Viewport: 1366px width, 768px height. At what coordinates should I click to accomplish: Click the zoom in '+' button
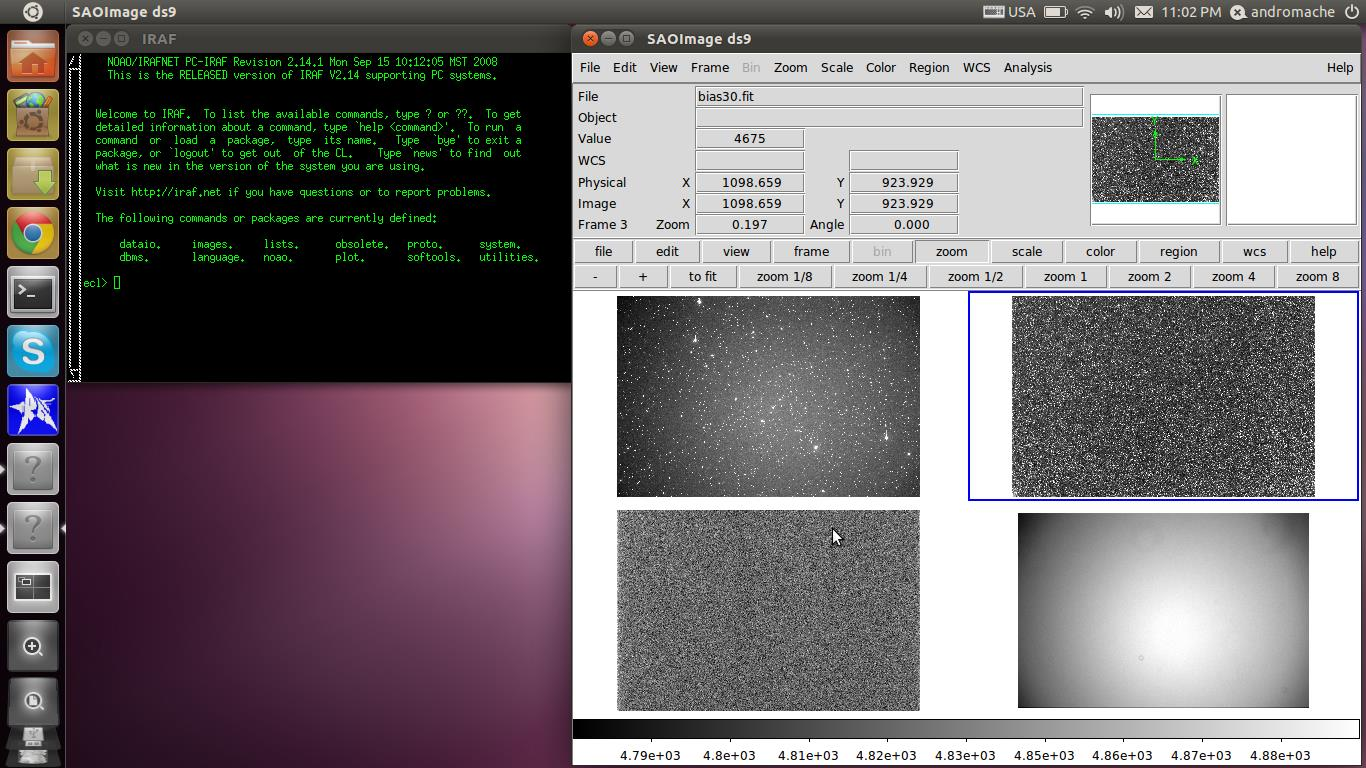[642, 276]
